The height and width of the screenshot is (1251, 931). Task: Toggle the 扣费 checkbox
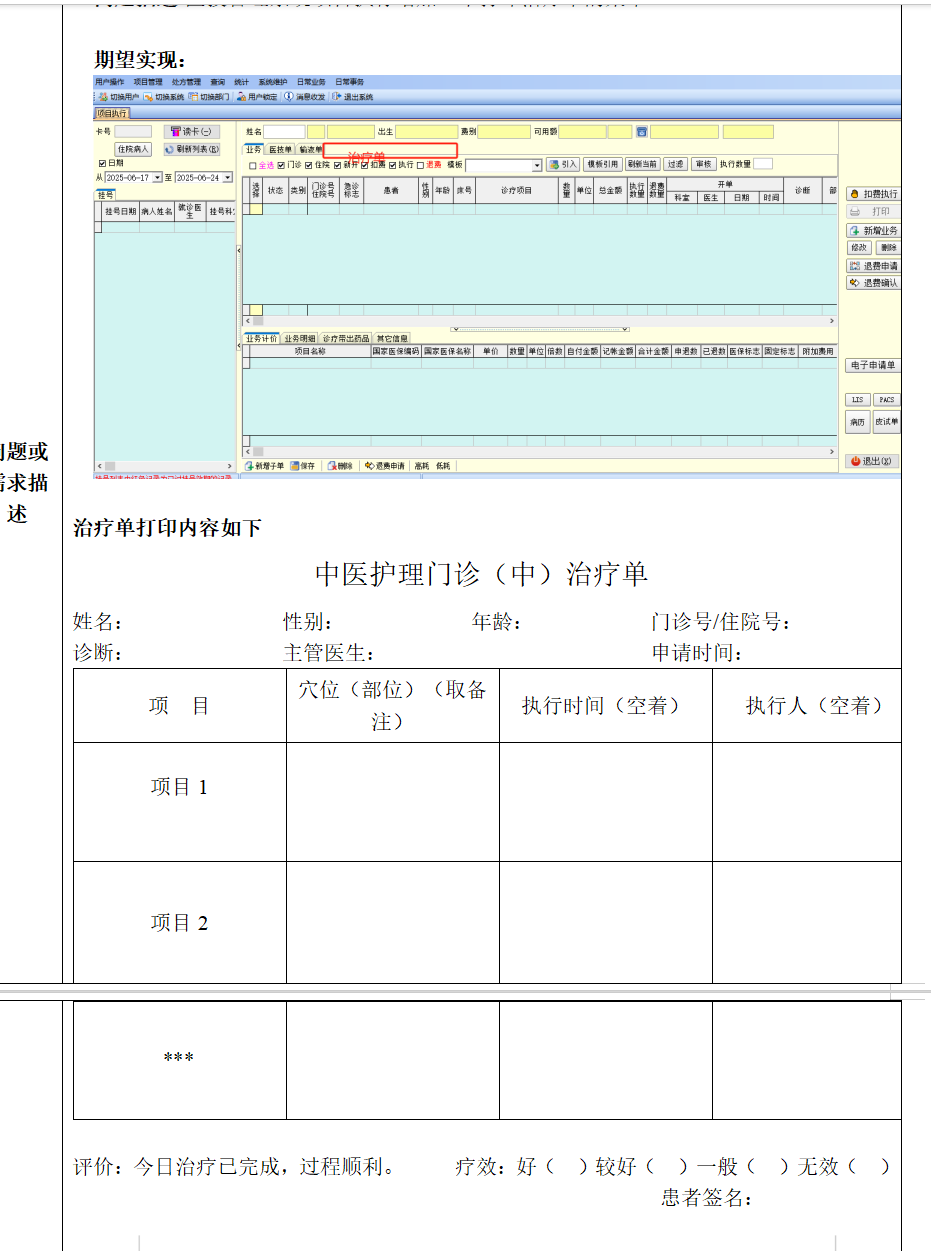[365, 165]
